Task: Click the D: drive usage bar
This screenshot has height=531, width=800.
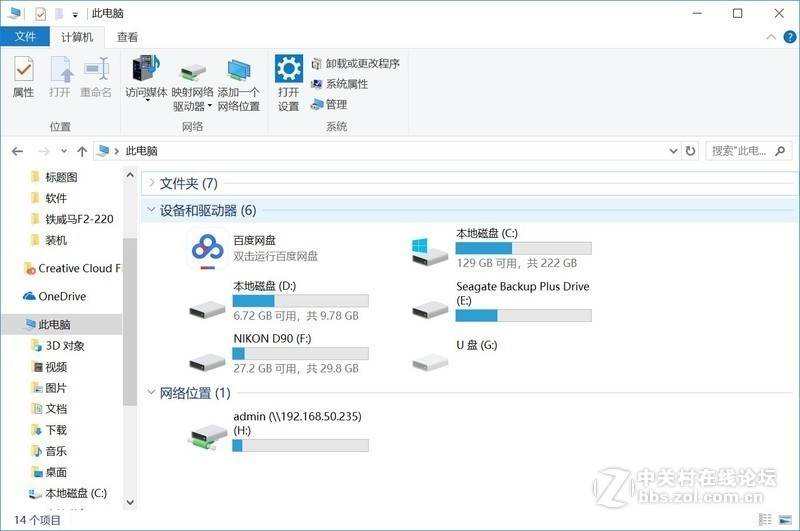Action: pyautogui.click(x=301, y=301)
